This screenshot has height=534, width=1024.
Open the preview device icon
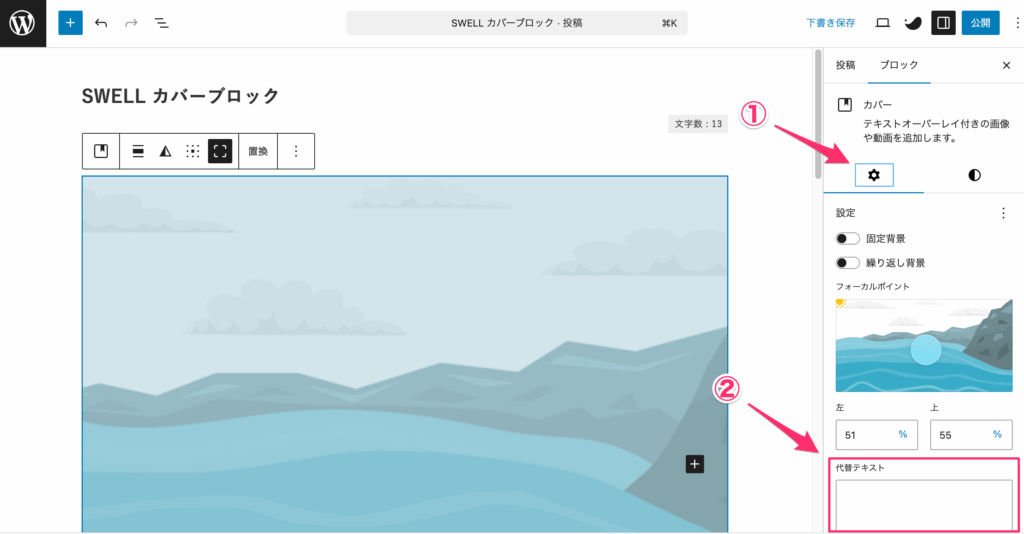point(882,23)
